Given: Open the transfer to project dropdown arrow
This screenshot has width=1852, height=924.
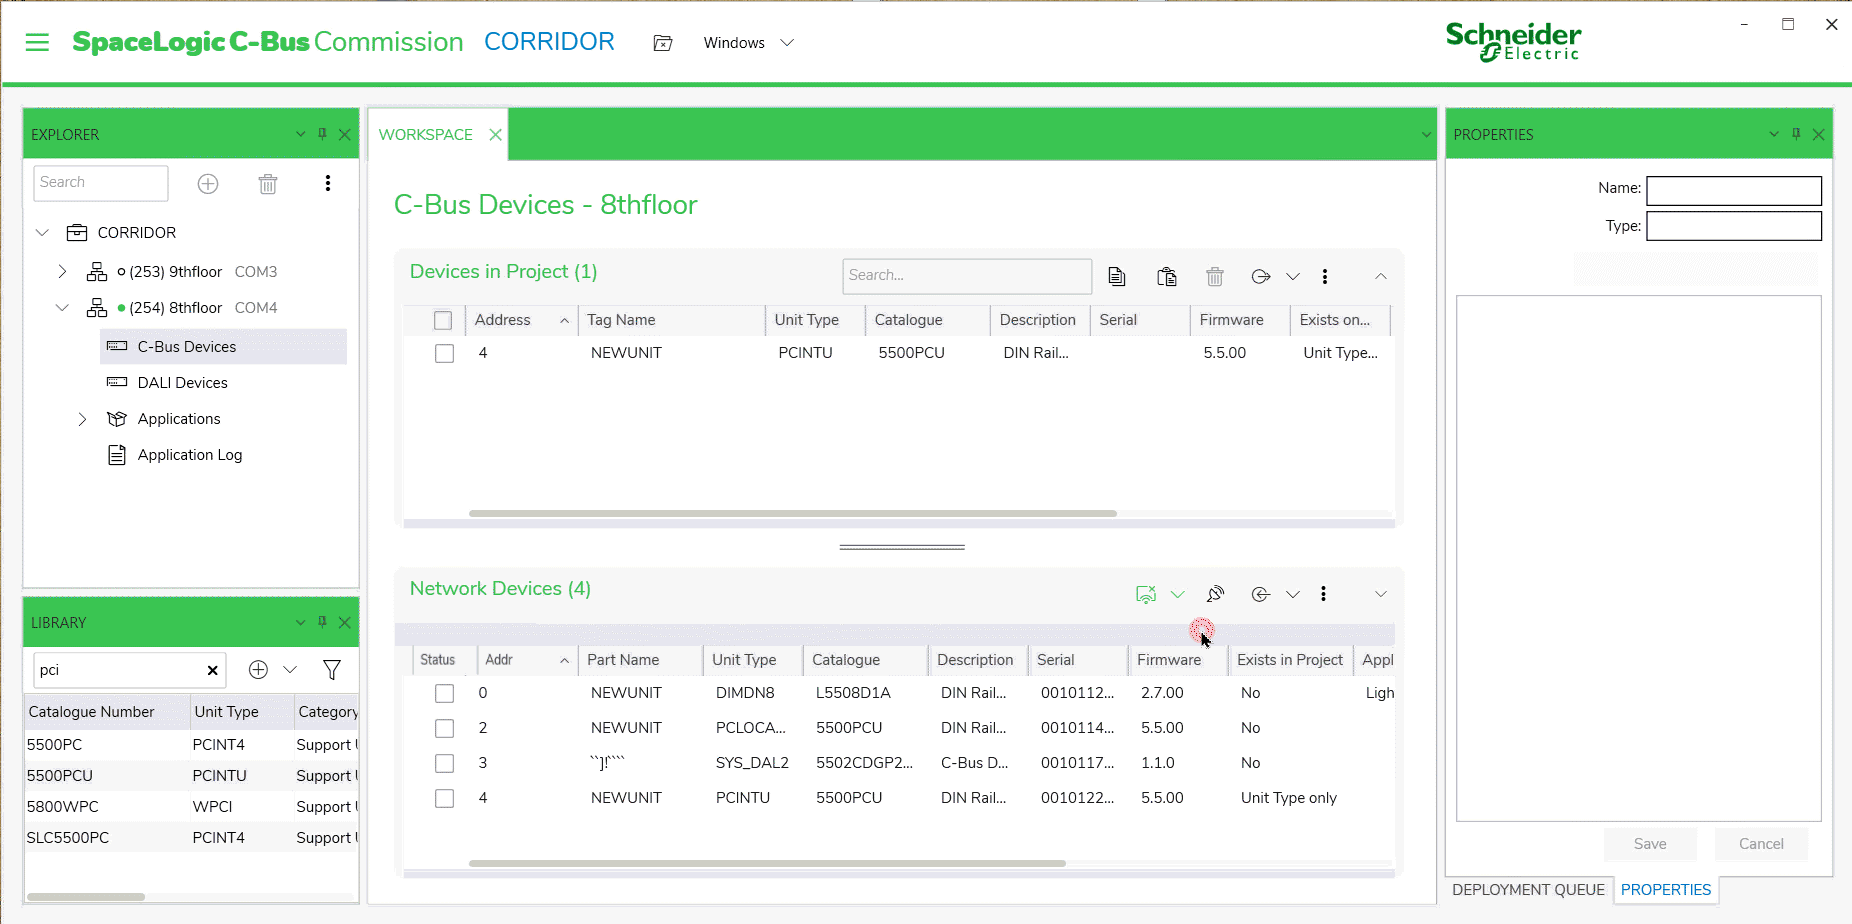Looking at the screenshot, I should [1293, 594].
